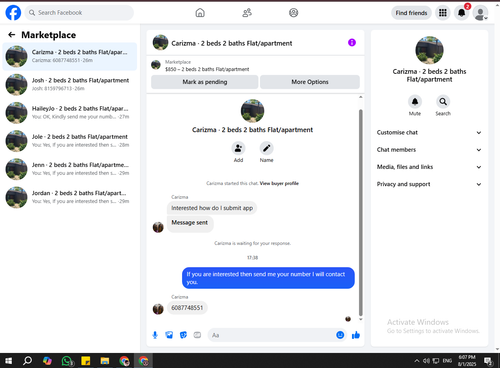Open the emoji picker in message box
Screen dimensions: 500x368
[340, 335]
